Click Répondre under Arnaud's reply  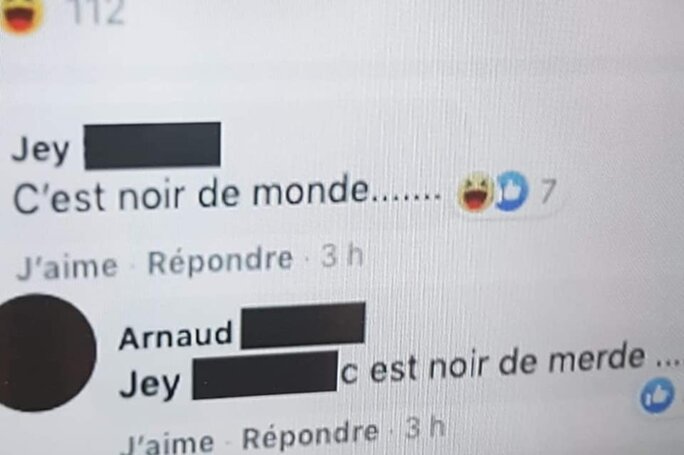[310, 434]
